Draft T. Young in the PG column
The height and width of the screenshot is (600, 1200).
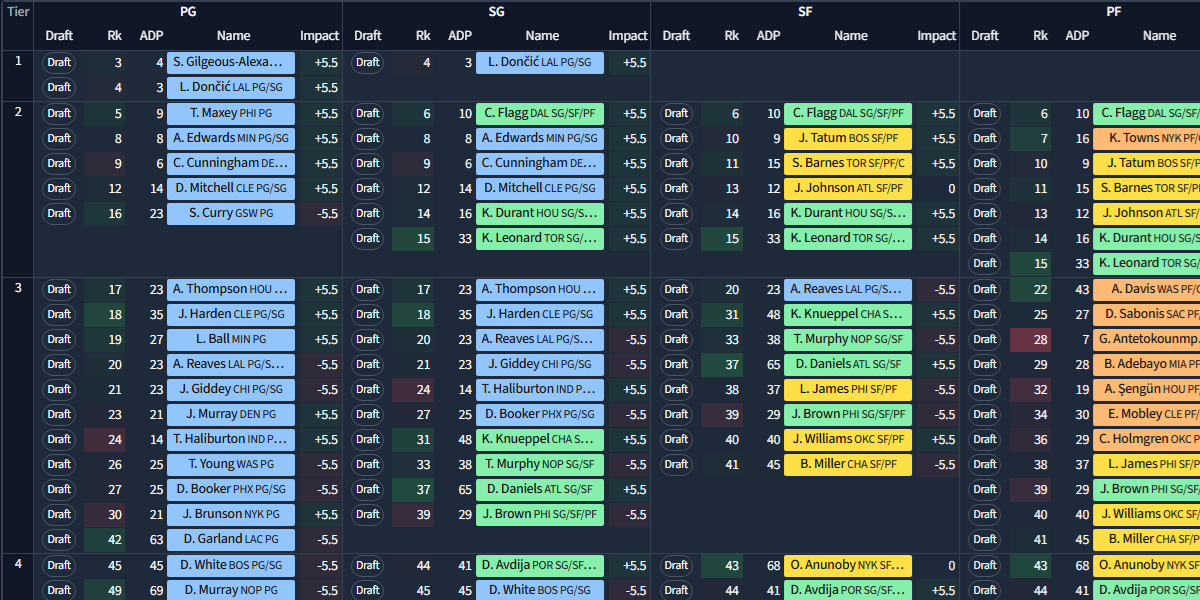click(59, 465)
